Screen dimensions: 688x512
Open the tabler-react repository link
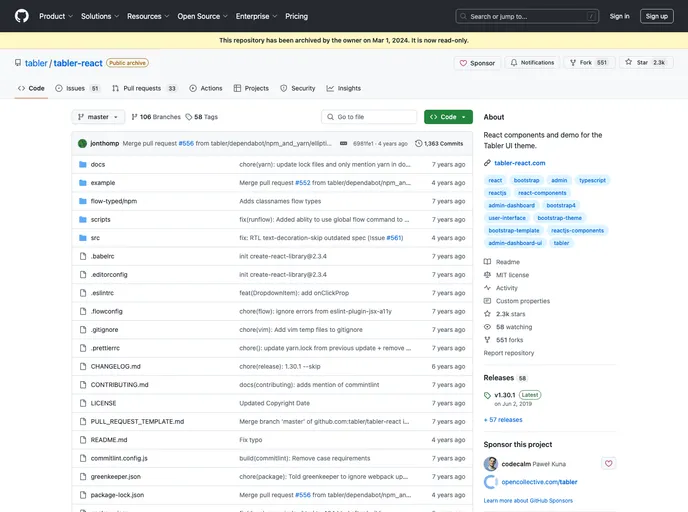78,63
